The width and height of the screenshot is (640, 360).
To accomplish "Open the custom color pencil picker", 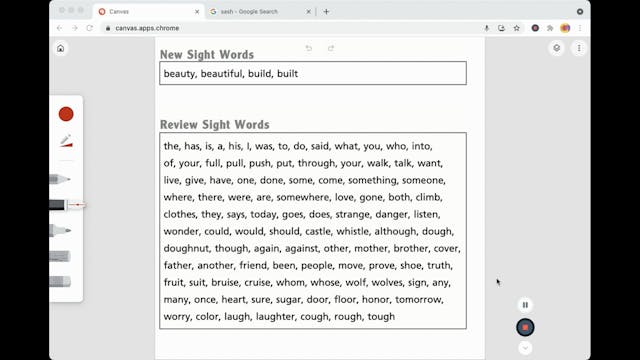I will (x=66, y=141).
